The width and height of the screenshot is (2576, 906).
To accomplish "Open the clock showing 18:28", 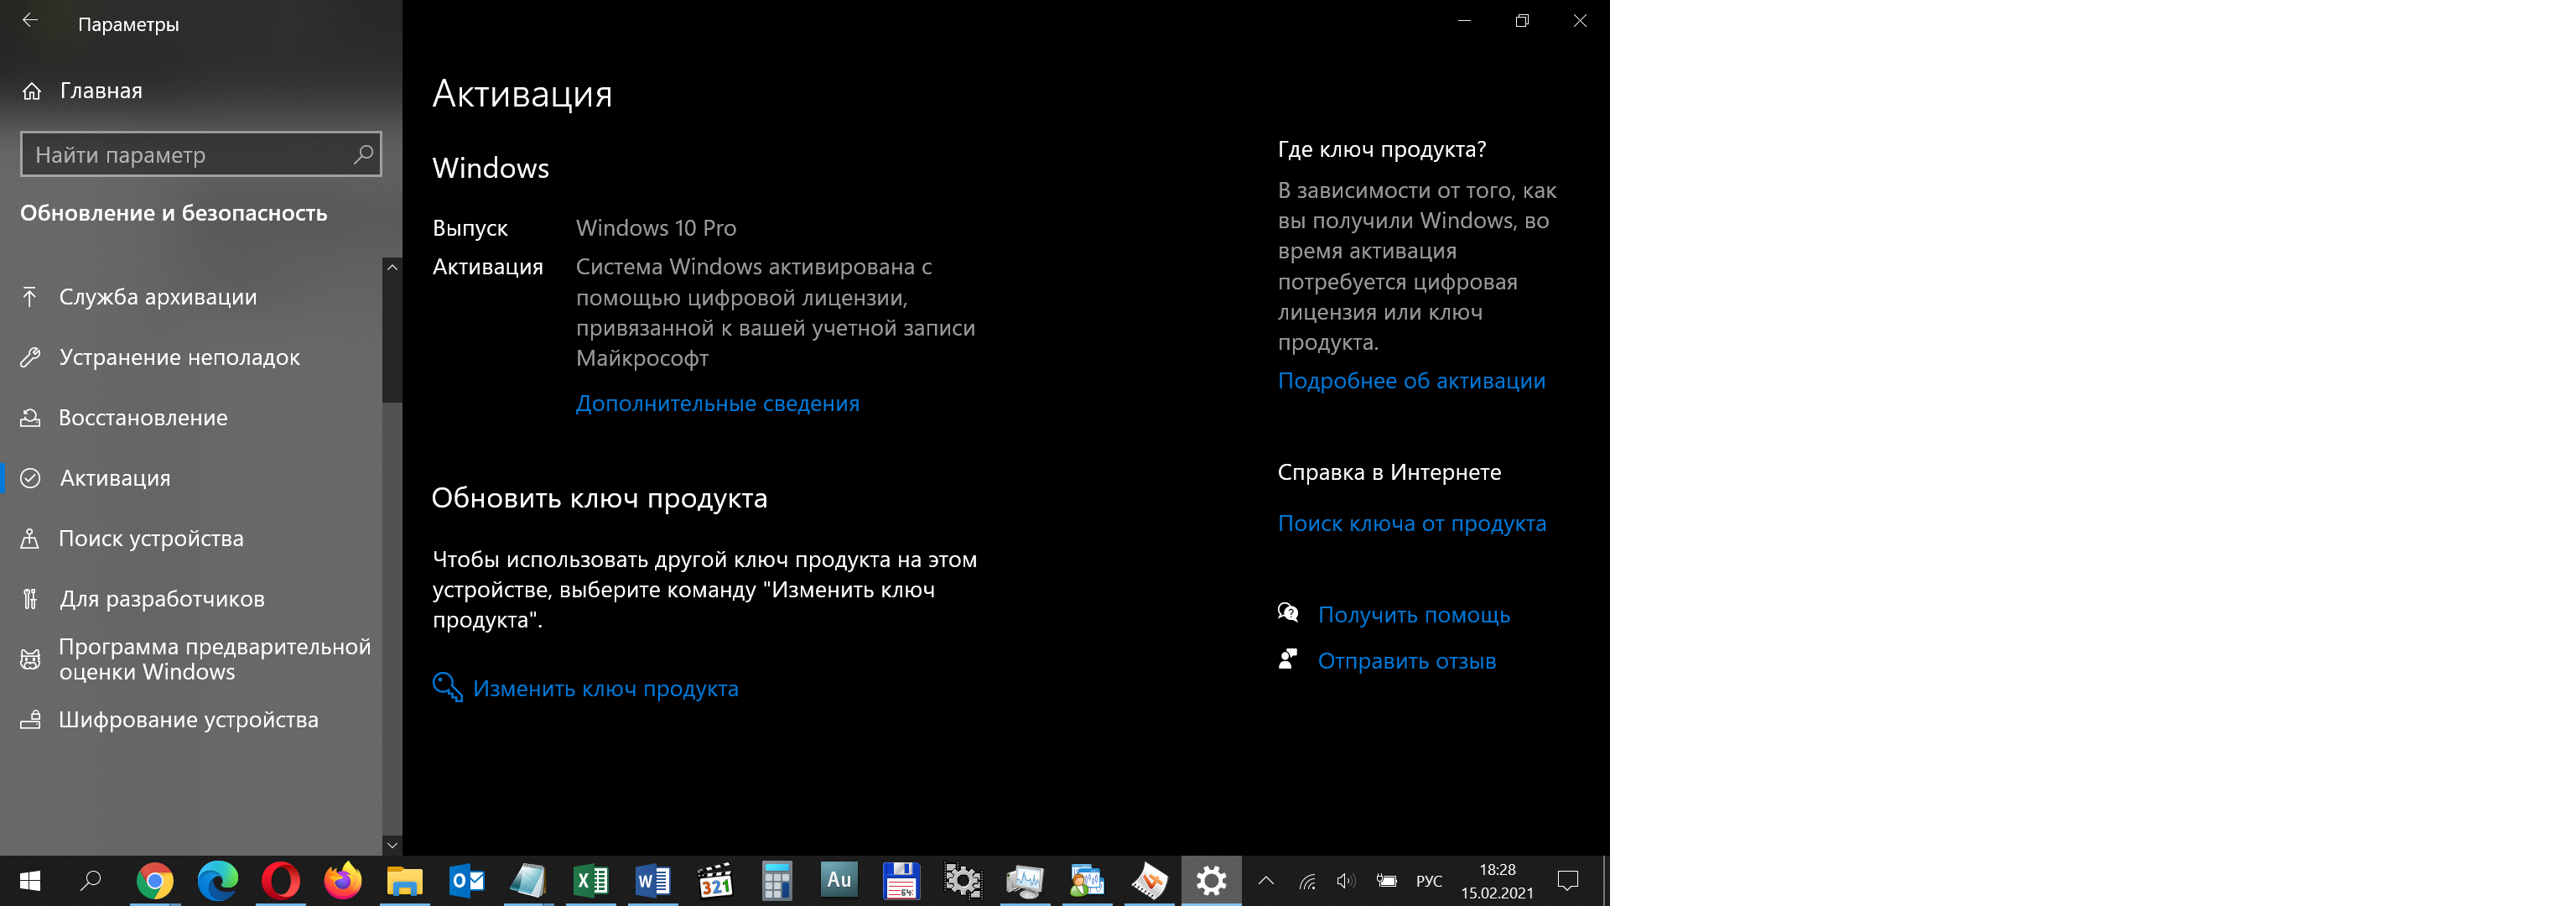I will (x=1497, y=881).
